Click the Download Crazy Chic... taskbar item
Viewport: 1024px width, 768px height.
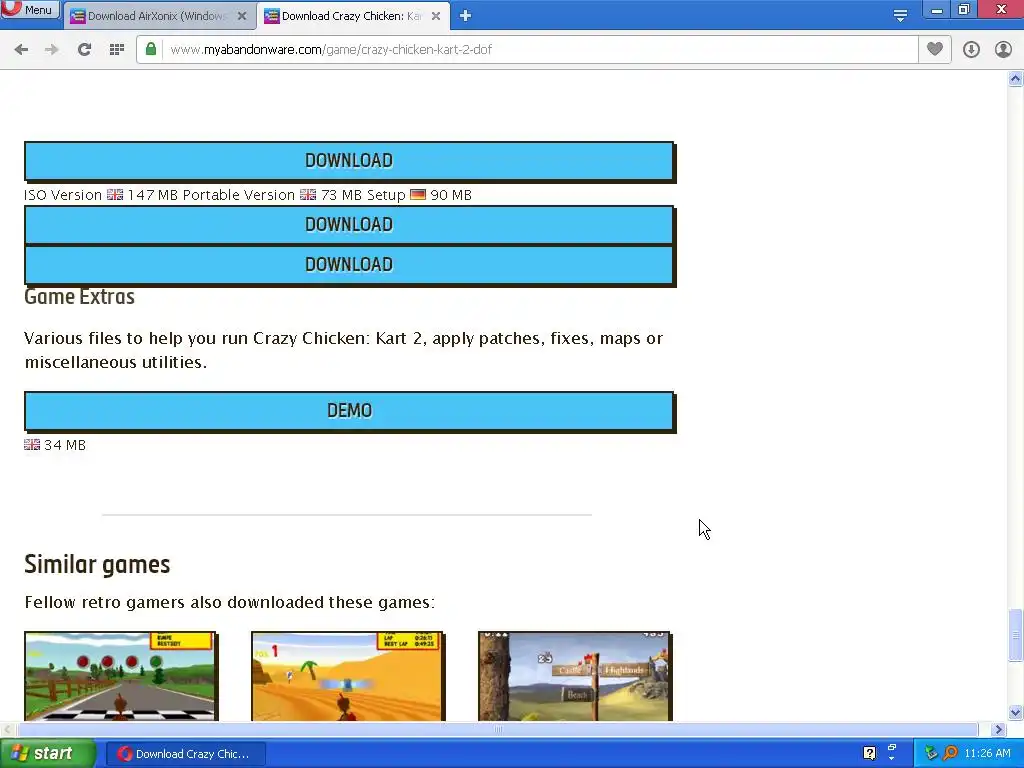(x=185, y=754)
